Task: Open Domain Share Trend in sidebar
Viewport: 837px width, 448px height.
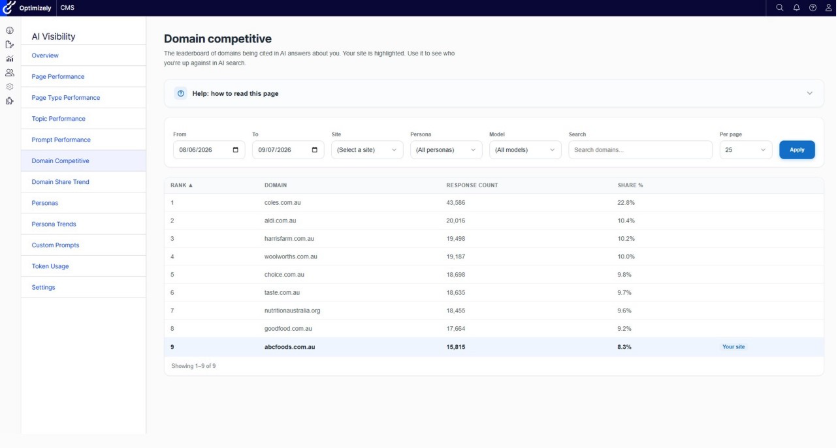Action: 60,182
